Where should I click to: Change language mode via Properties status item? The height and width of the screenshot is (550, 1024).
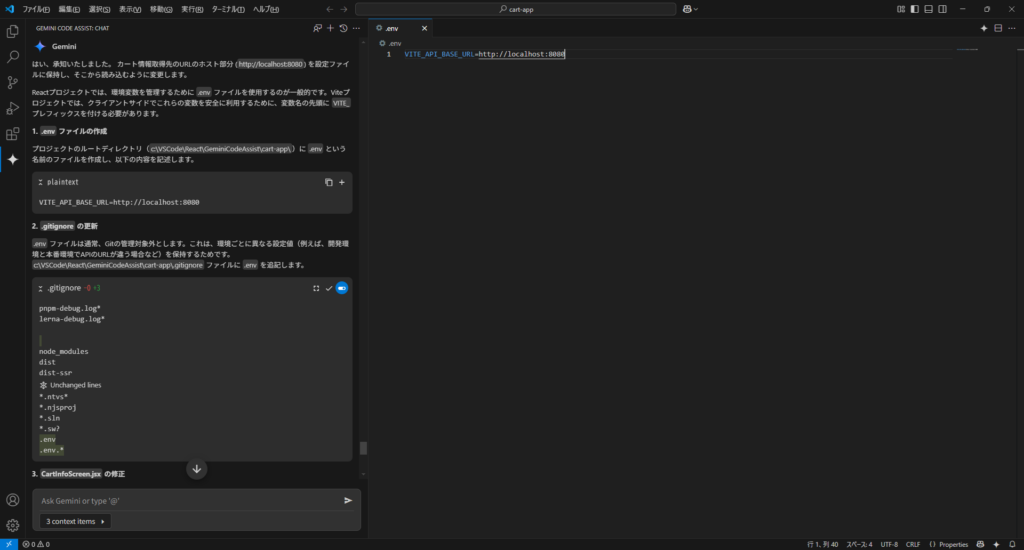coord(948,544)
